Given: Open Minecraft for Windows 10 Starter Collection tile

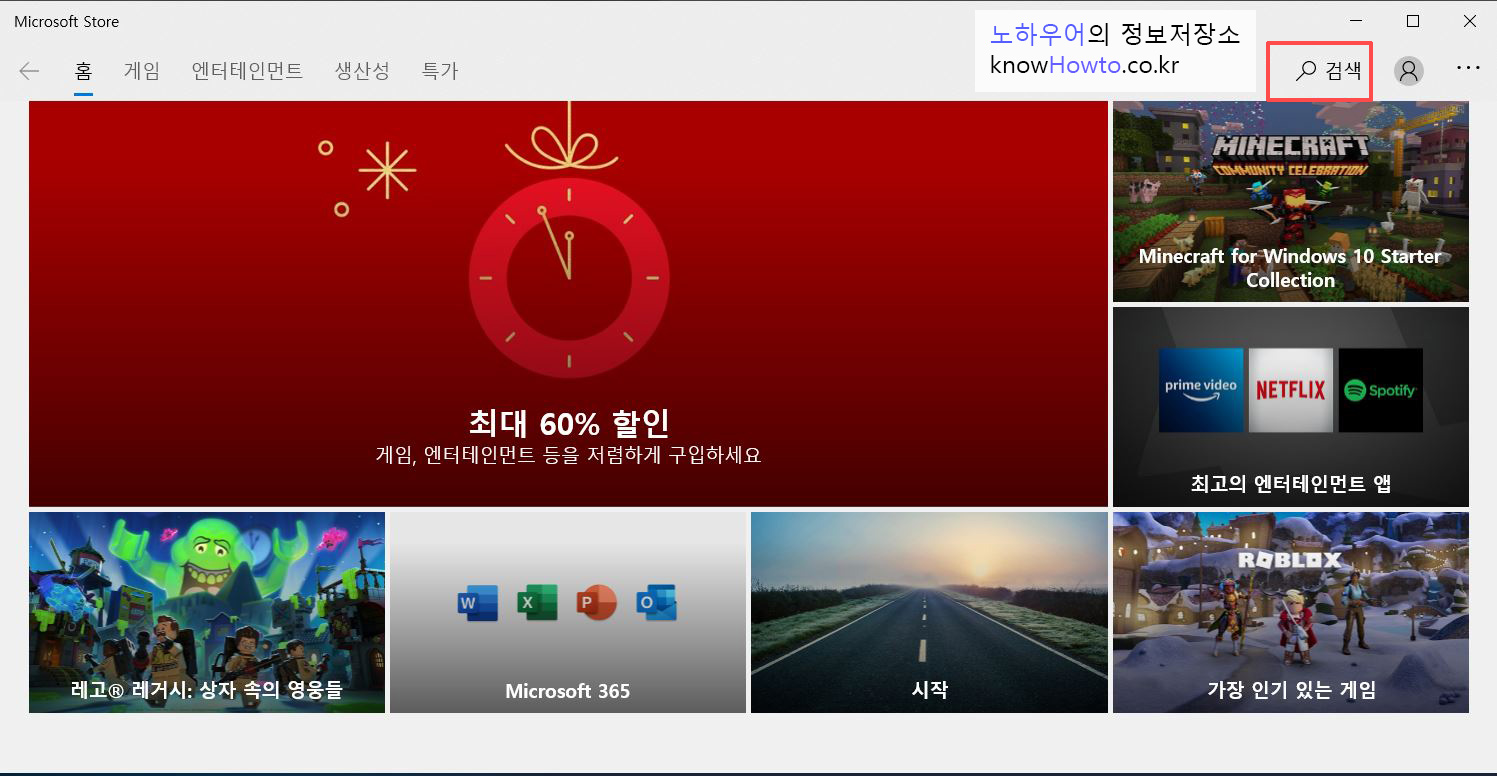Looking at the screenshot, I should click(x=1291, y=201).
